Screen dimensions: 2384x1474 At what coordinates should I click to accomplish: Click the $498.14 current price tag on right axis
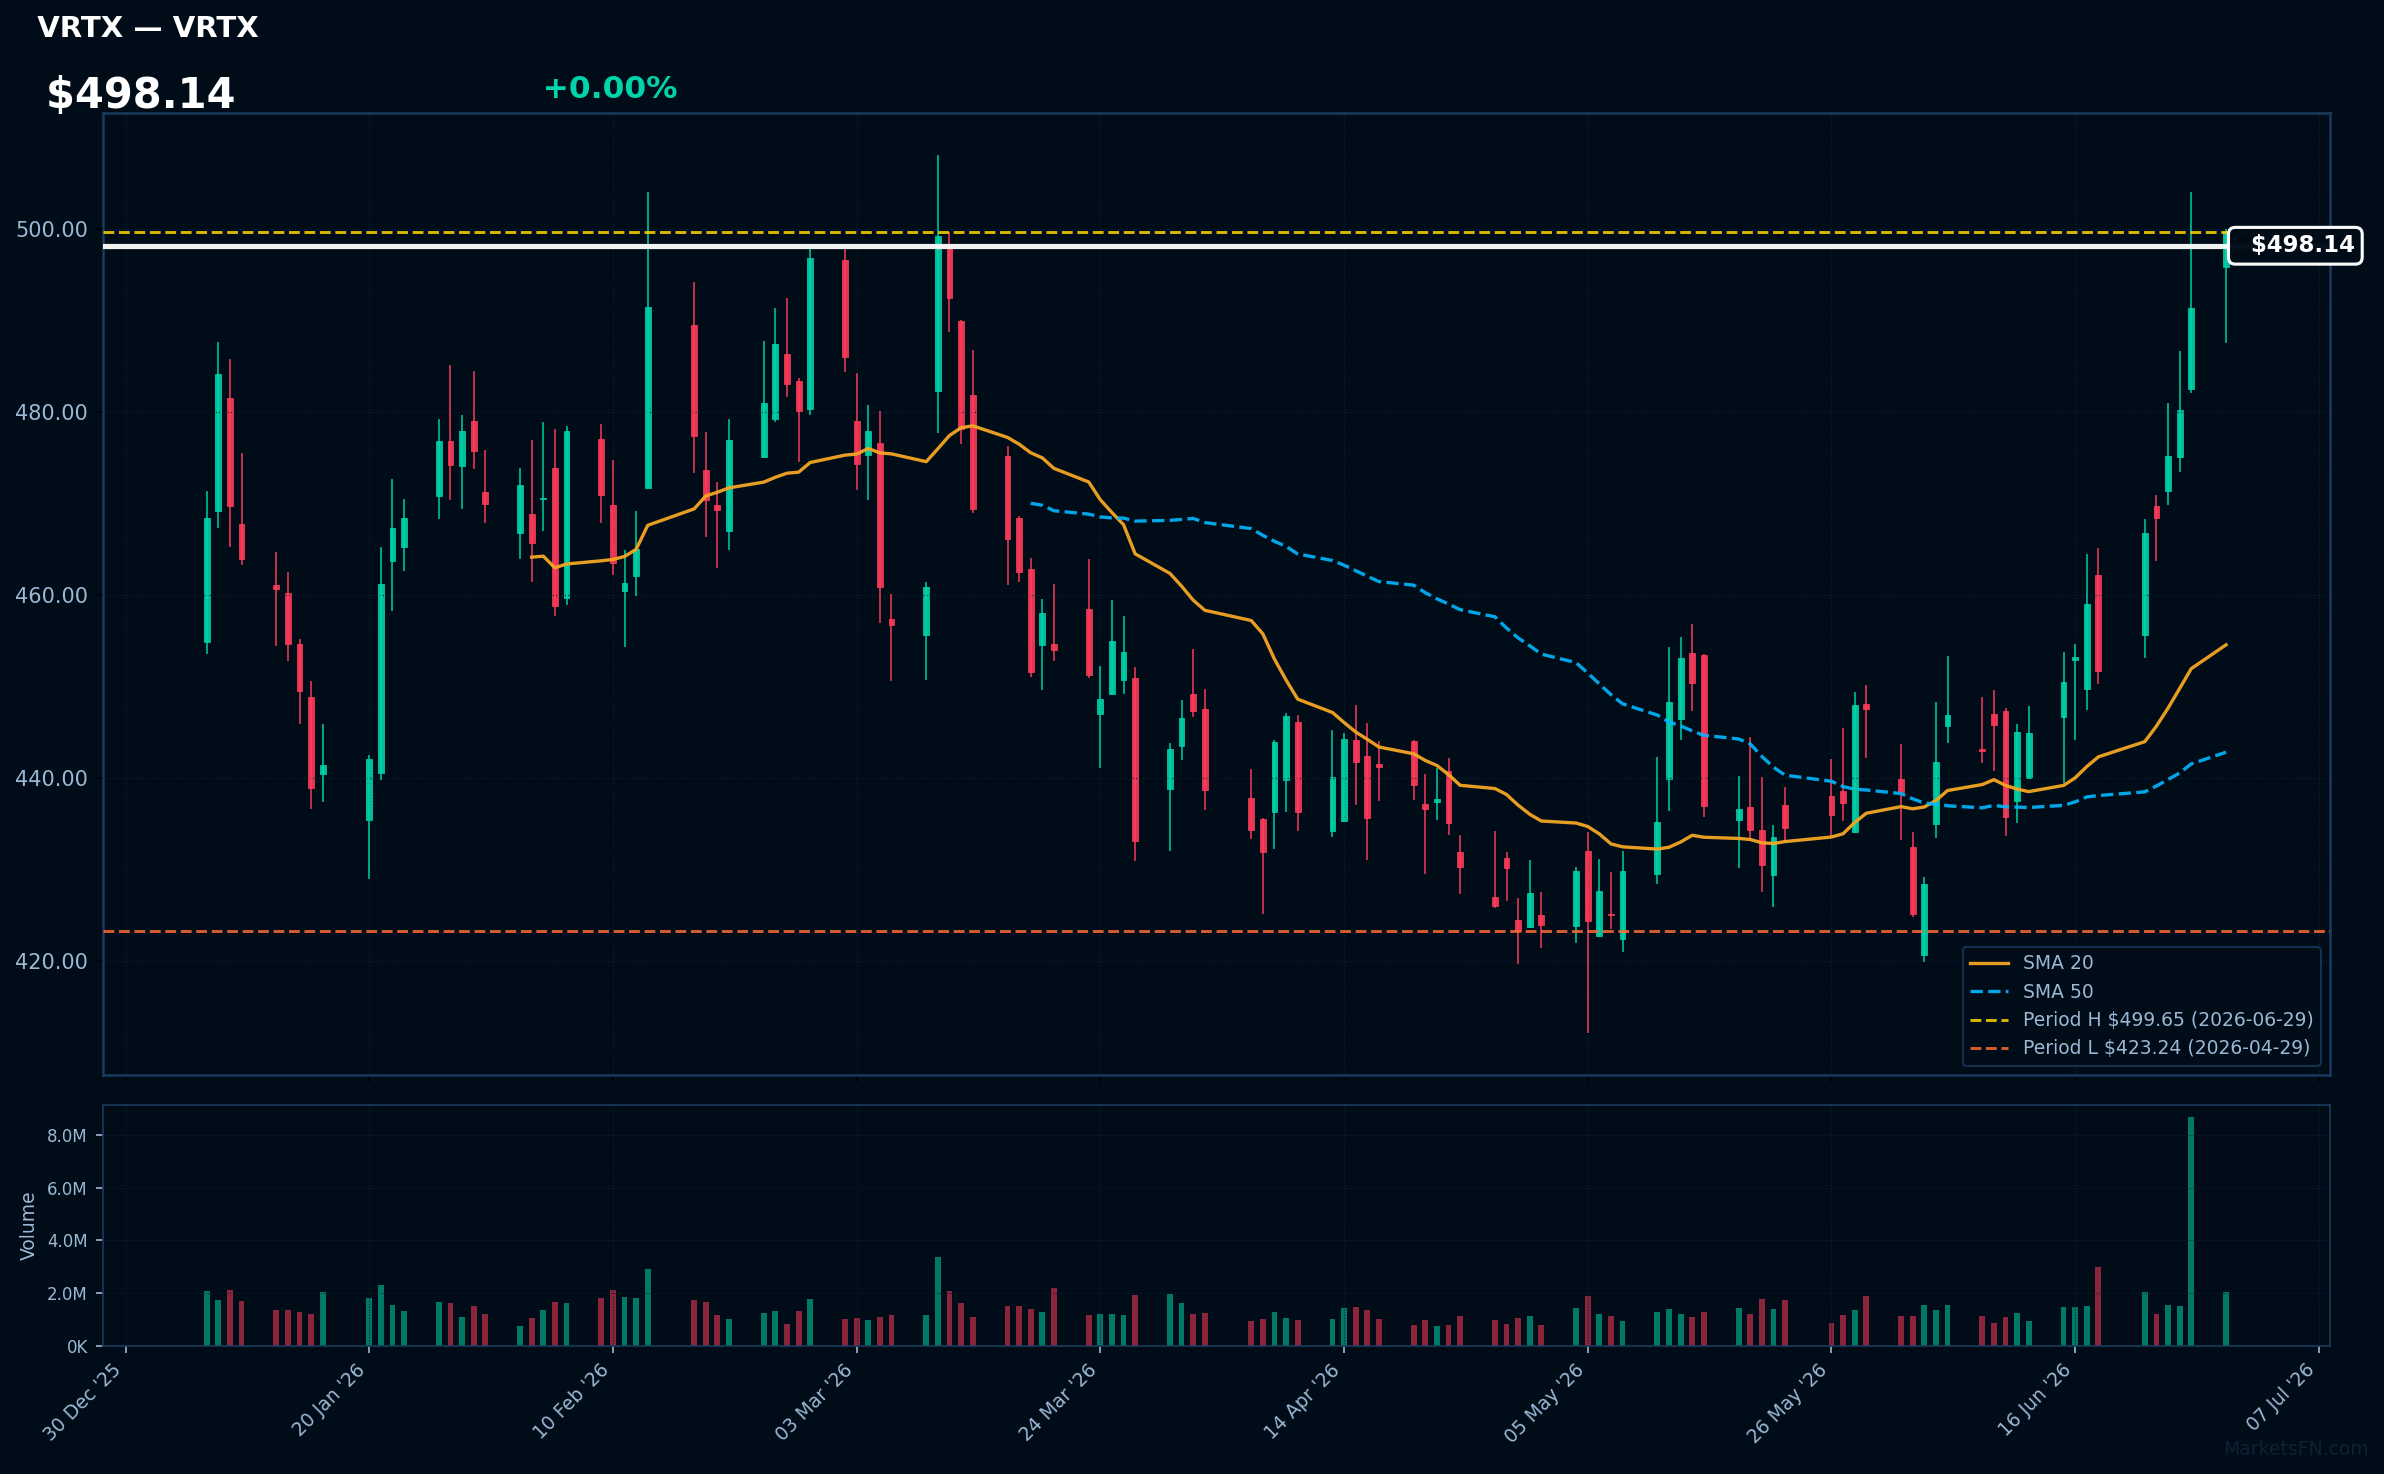click(x=2295, y=245)
